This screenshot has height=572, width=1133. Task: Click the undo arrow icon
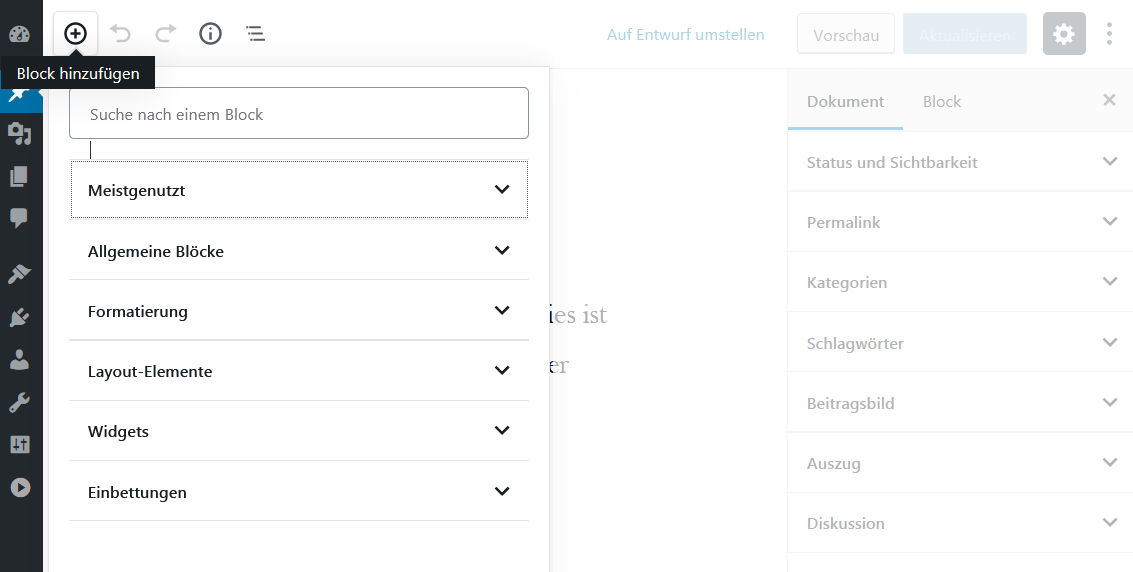click(x=120, y=33)
